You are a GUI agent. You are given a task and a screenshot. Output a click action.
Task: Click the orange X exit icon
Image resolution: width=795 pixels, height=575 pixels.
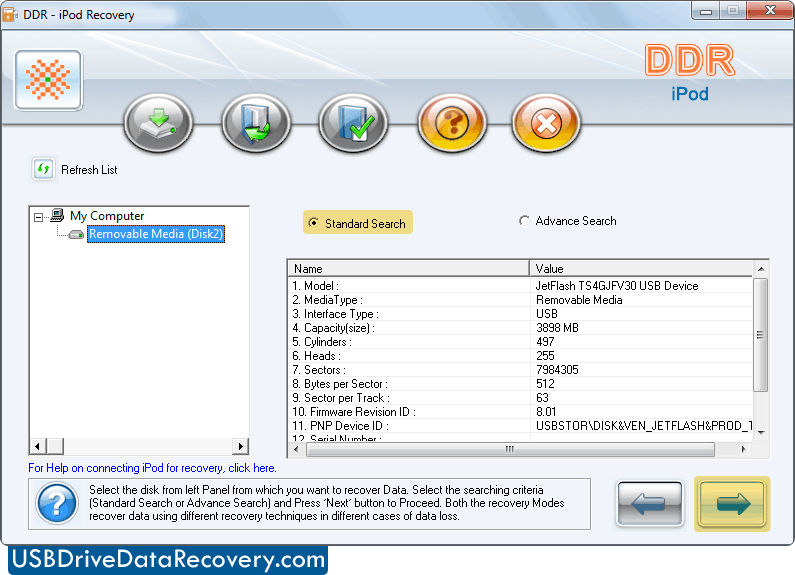pyautogui.click(x=546, y=123)
